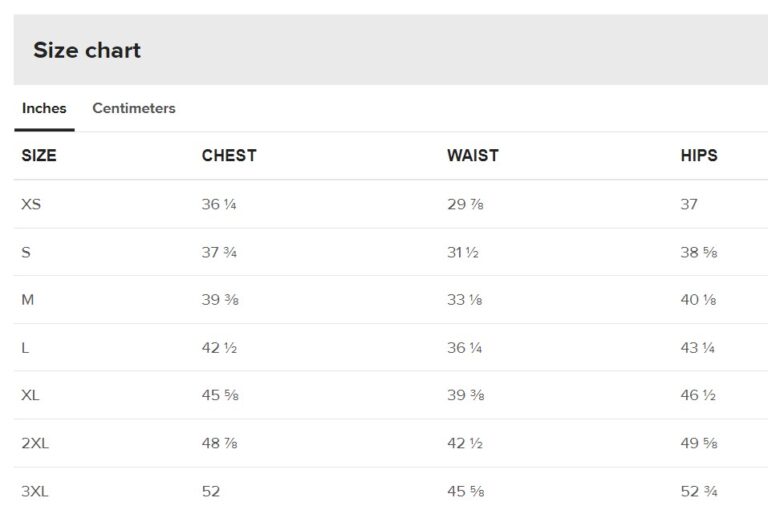Image resolution: width=768 pixels, height=514 pixels.
Task: Click the XS hips value 37
Action: [689, 204]
